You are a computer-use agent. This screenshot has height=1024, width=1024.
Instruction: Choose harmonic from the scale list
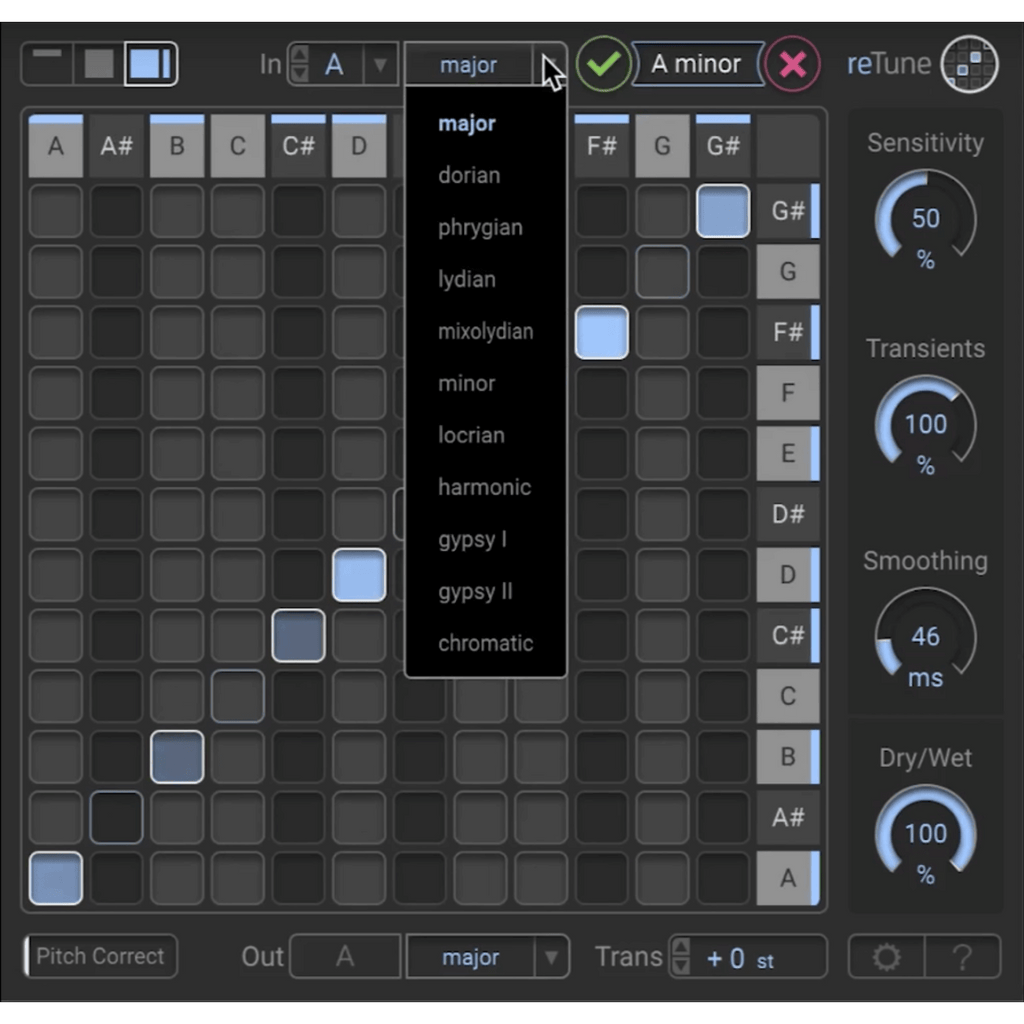point(485,487)
